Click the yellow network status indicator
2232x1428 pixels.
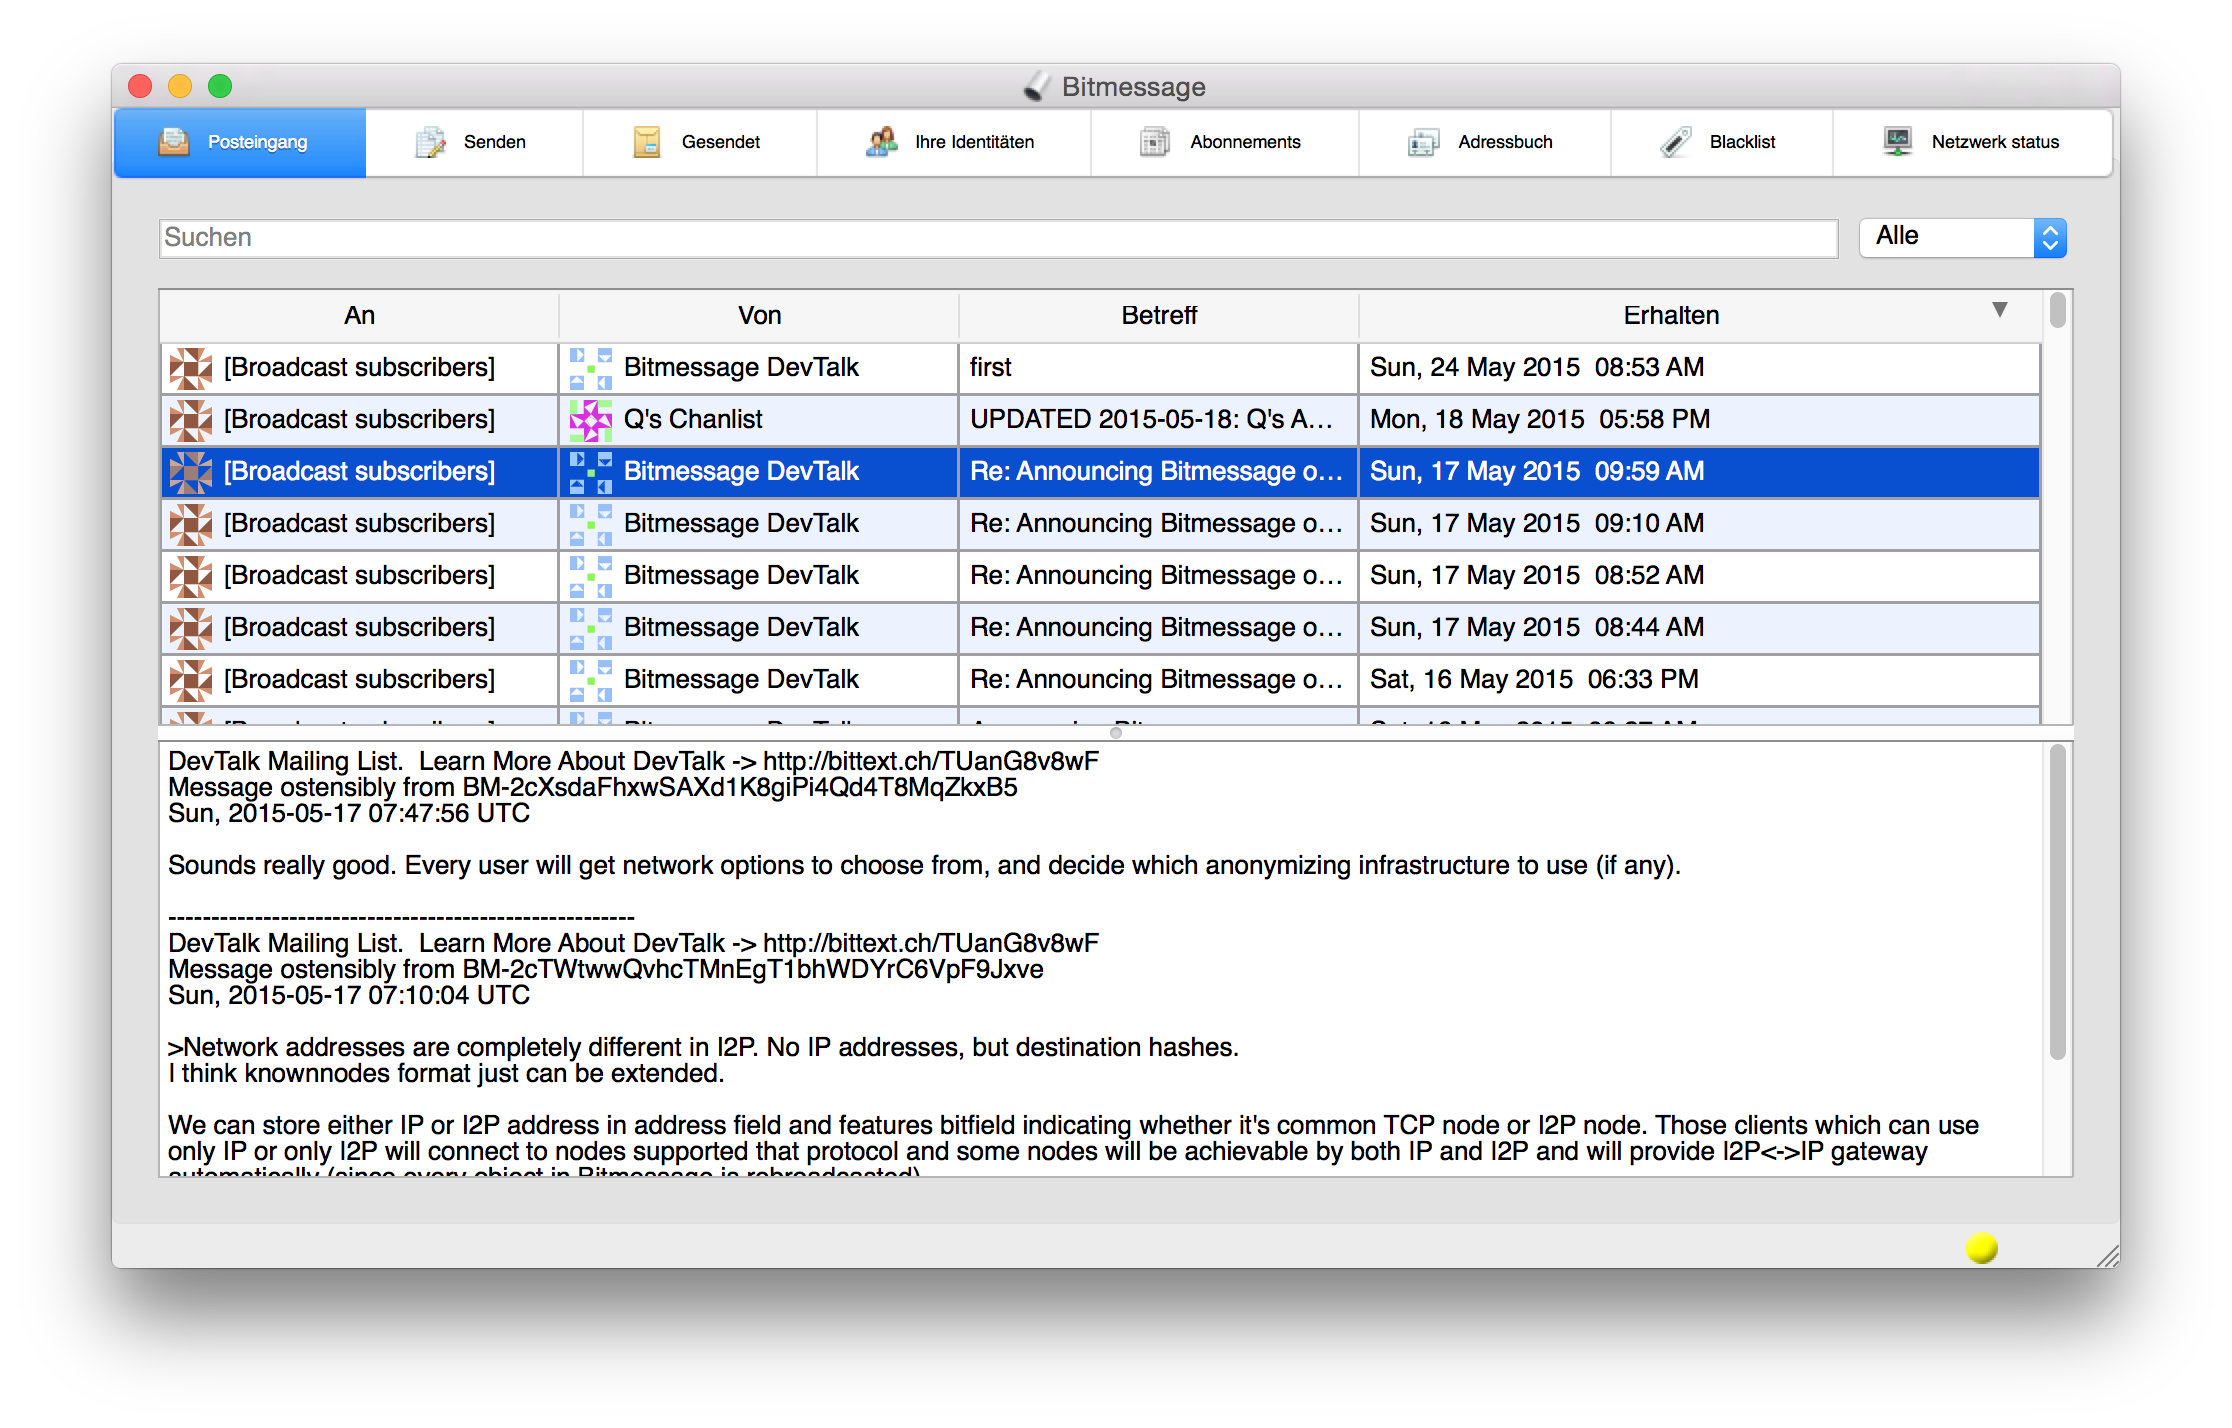(1981, 1247)
